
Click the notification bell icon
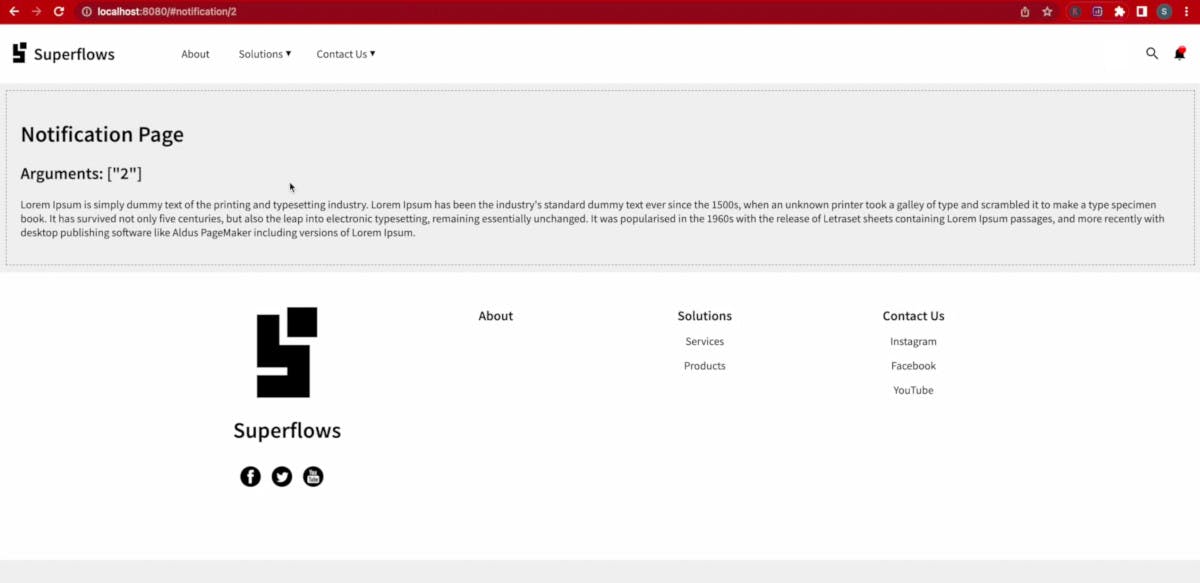coord(1180,53)
